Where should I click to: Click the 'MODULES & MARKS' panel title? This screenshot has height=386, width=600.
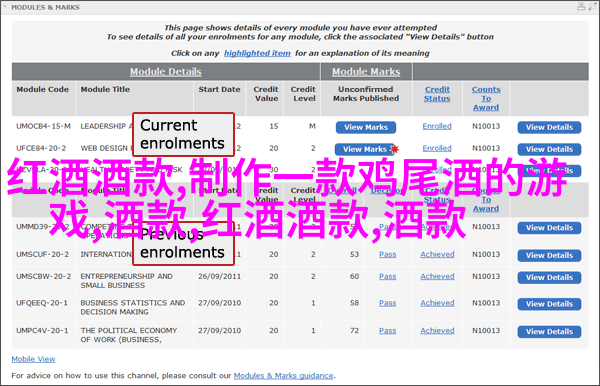click(x=46, y=7)
